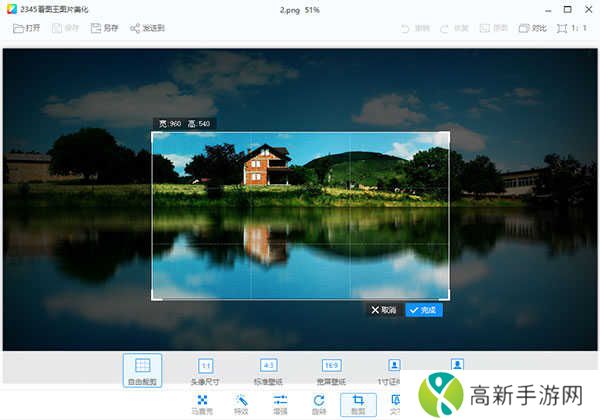This screenshot has width=600, height=420.
Task: Toggle the 对比 (Compare) view
Action: tap(531, 28)
